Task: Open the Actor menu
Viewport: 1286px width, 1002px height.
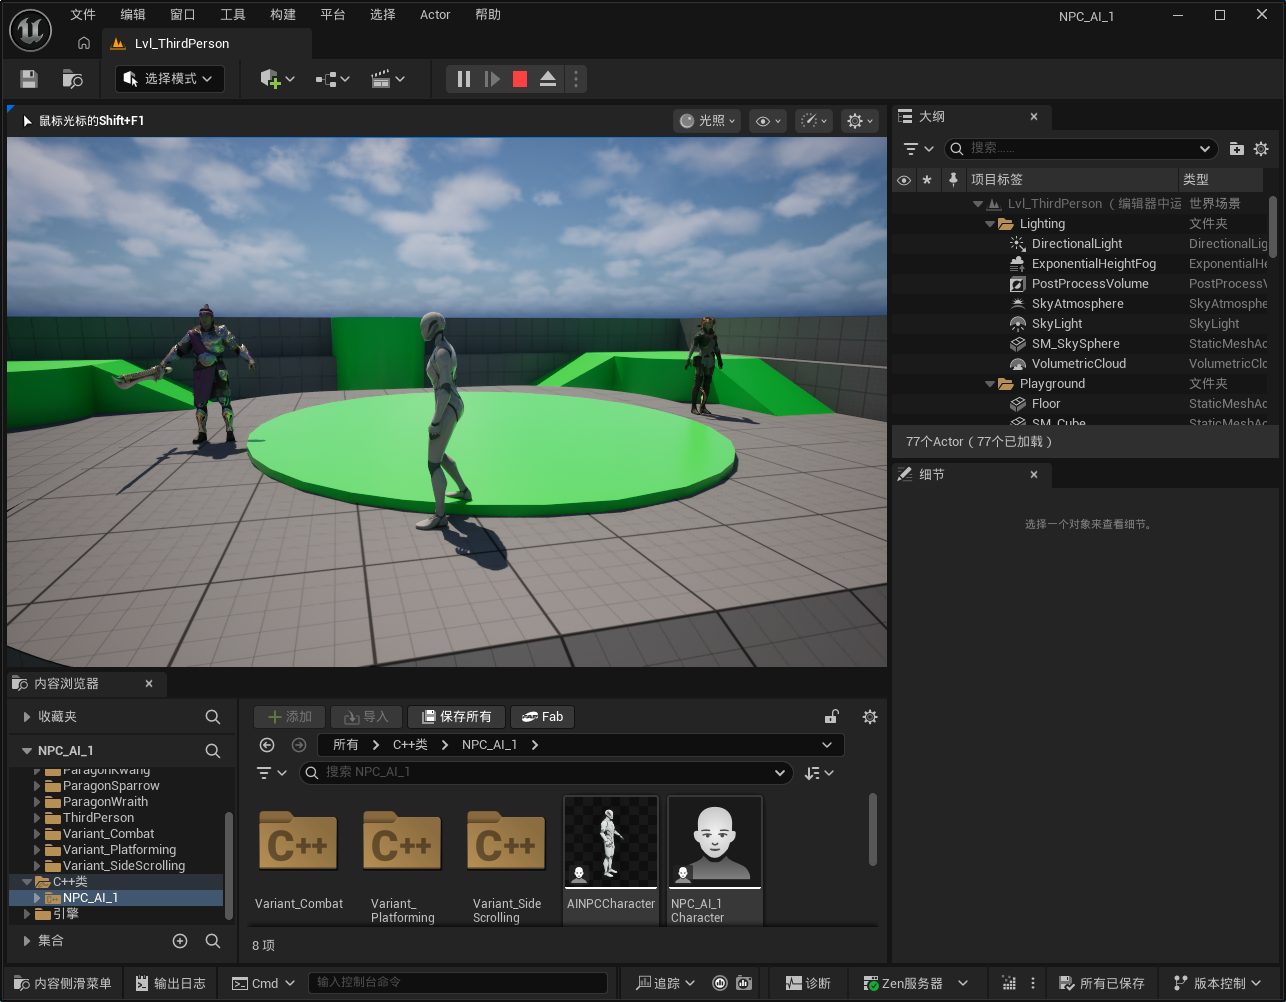Action: coord(435,15)
